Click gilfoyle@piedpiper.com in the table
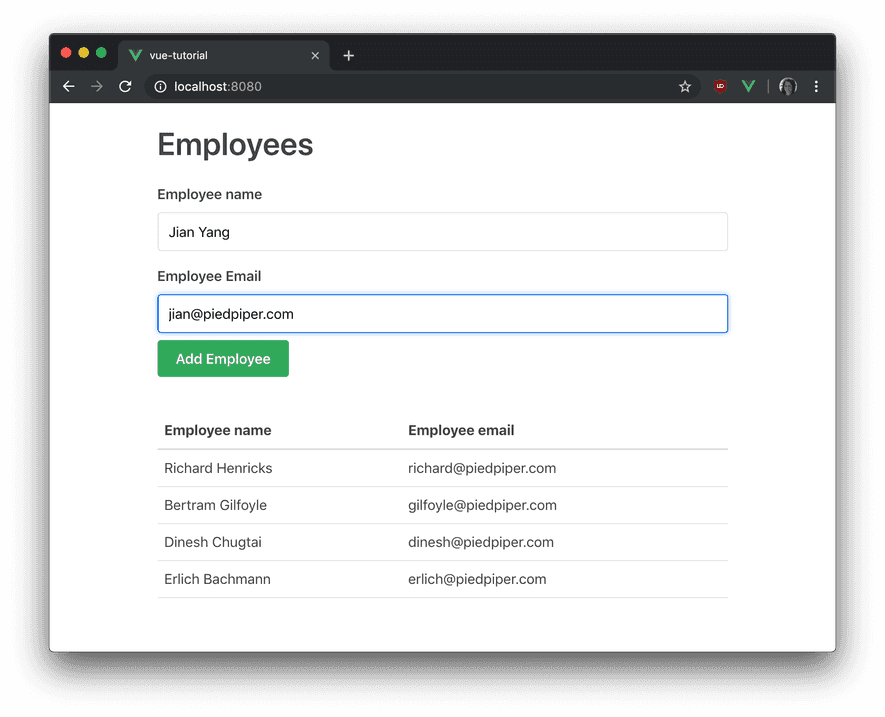 pyautogui.click(x=482, y=505)
